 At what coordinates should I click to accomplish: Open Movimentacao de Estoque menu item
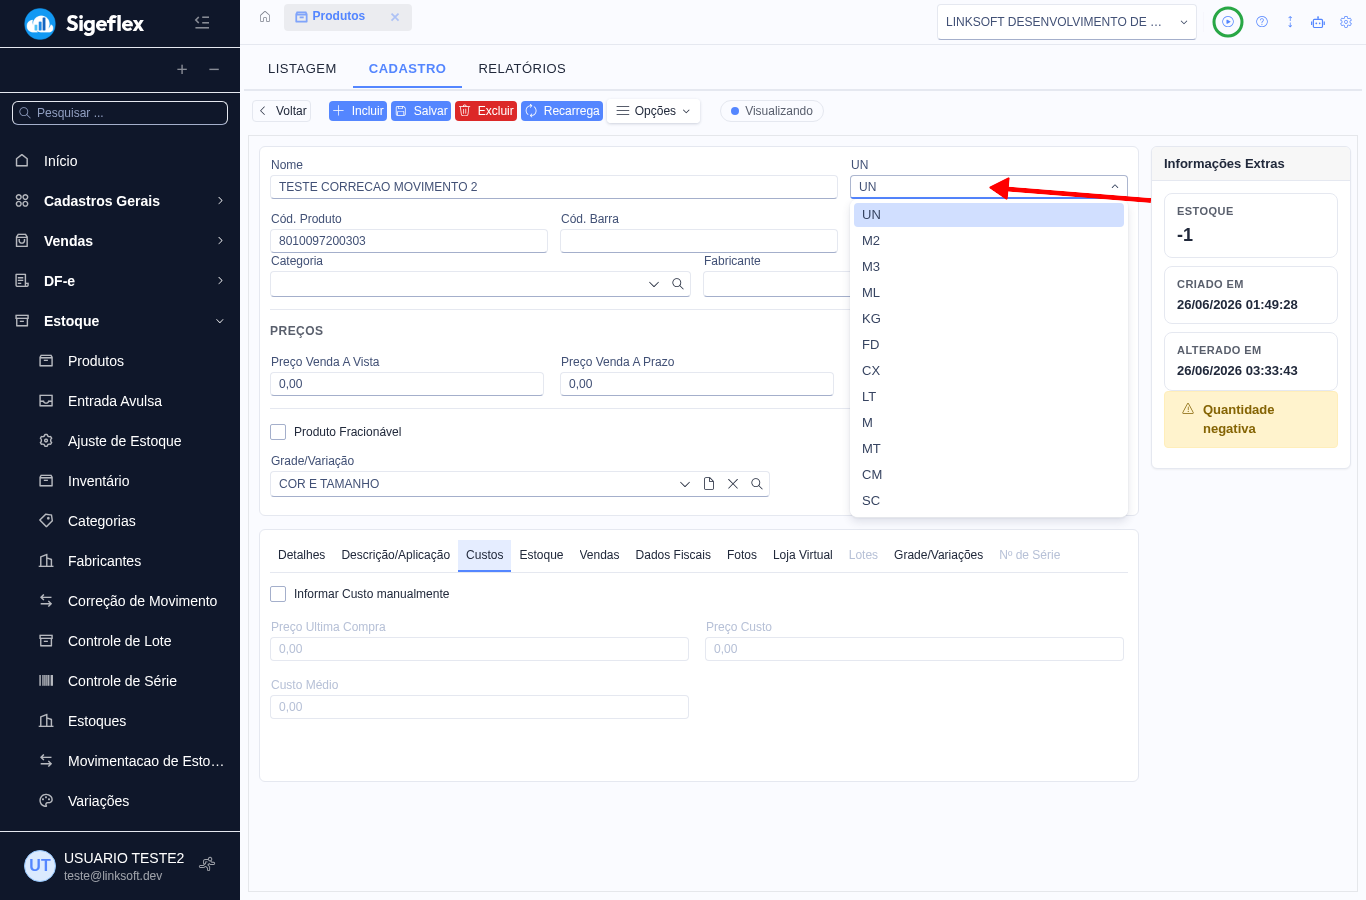pos(120,761)
